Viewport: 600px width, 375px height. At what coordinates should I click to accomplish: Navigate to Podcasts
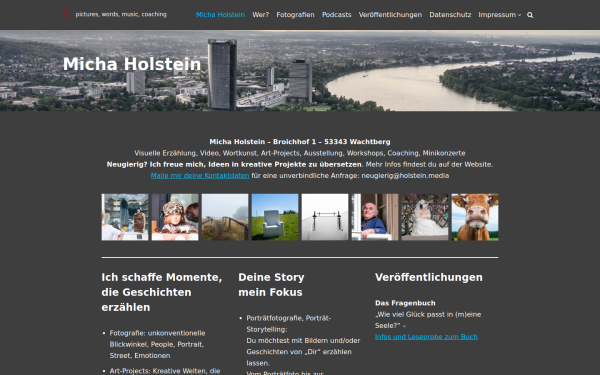336,15
